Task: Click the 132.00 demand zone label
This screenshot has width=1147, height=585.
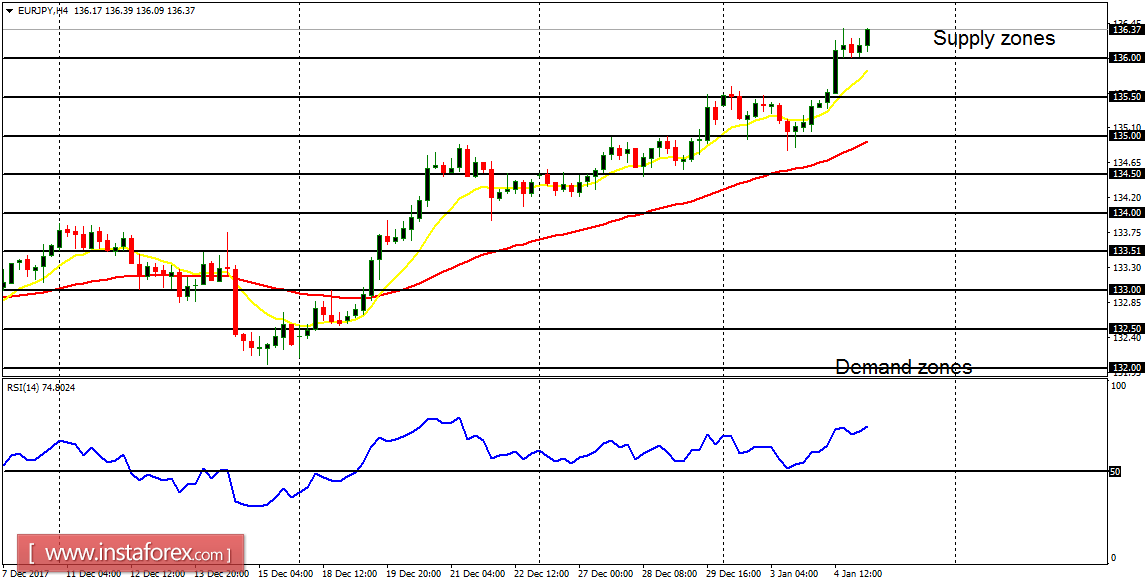Action: pos(1127,366)
